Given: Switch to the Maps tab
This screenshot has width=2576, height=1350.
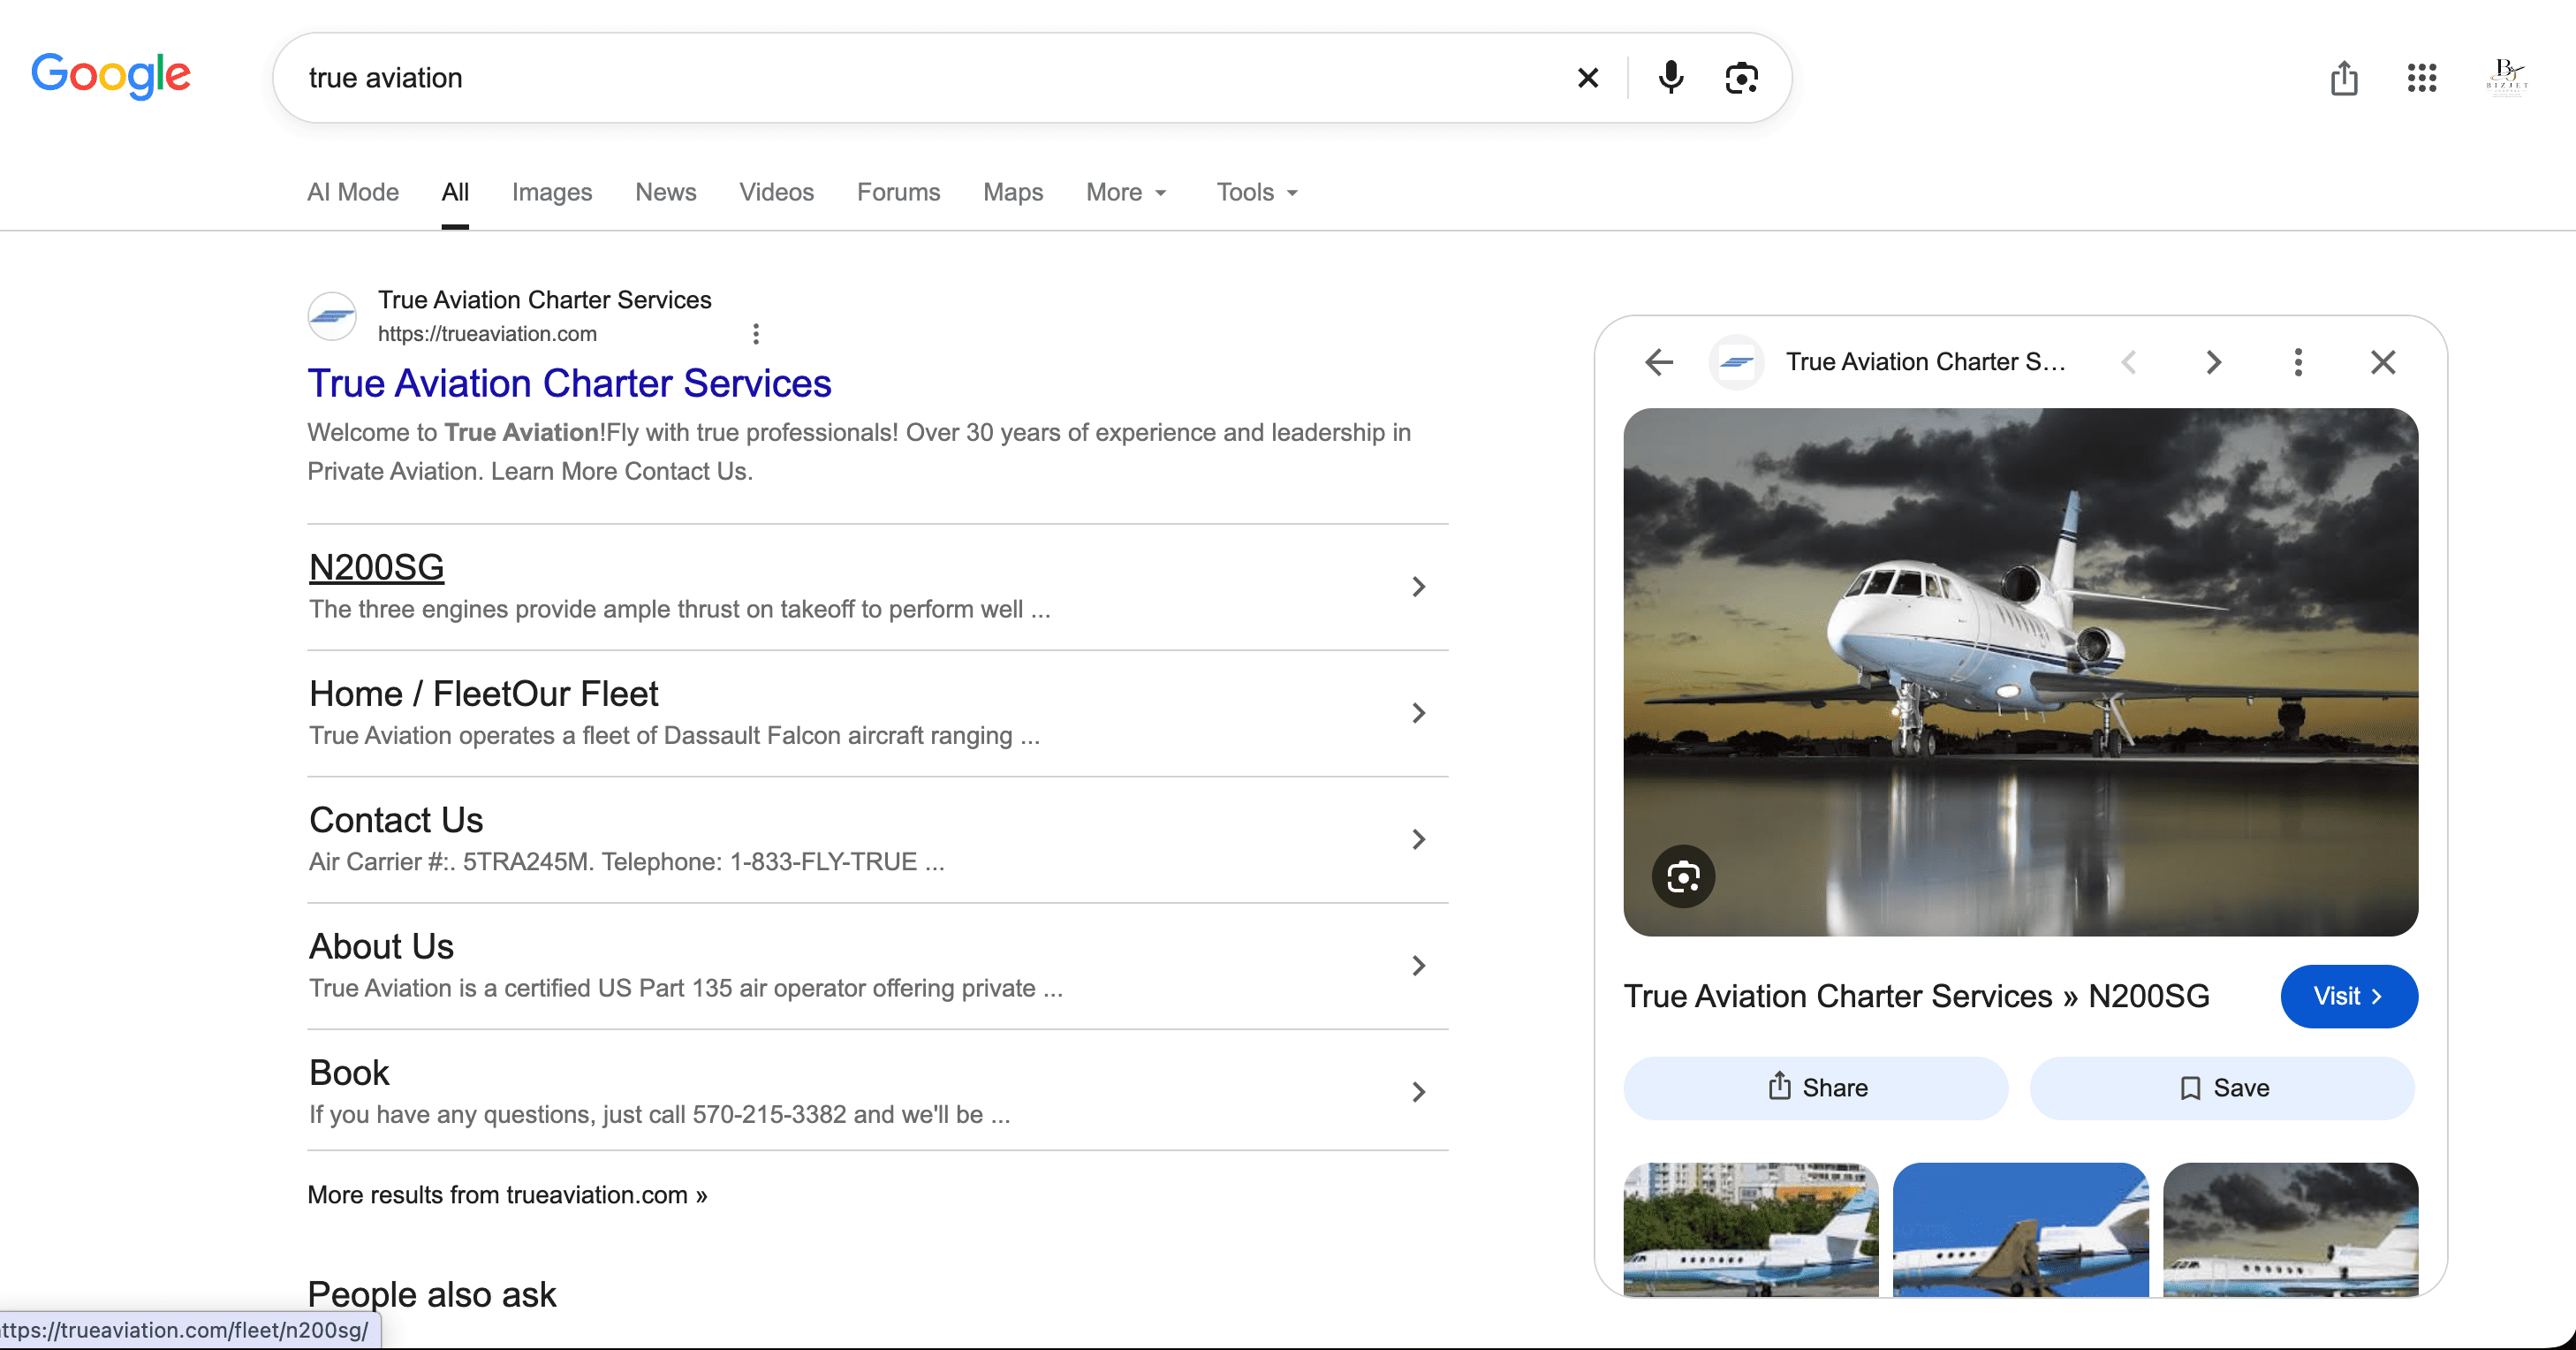Looking at the screenshot, I should [1012, 192].
